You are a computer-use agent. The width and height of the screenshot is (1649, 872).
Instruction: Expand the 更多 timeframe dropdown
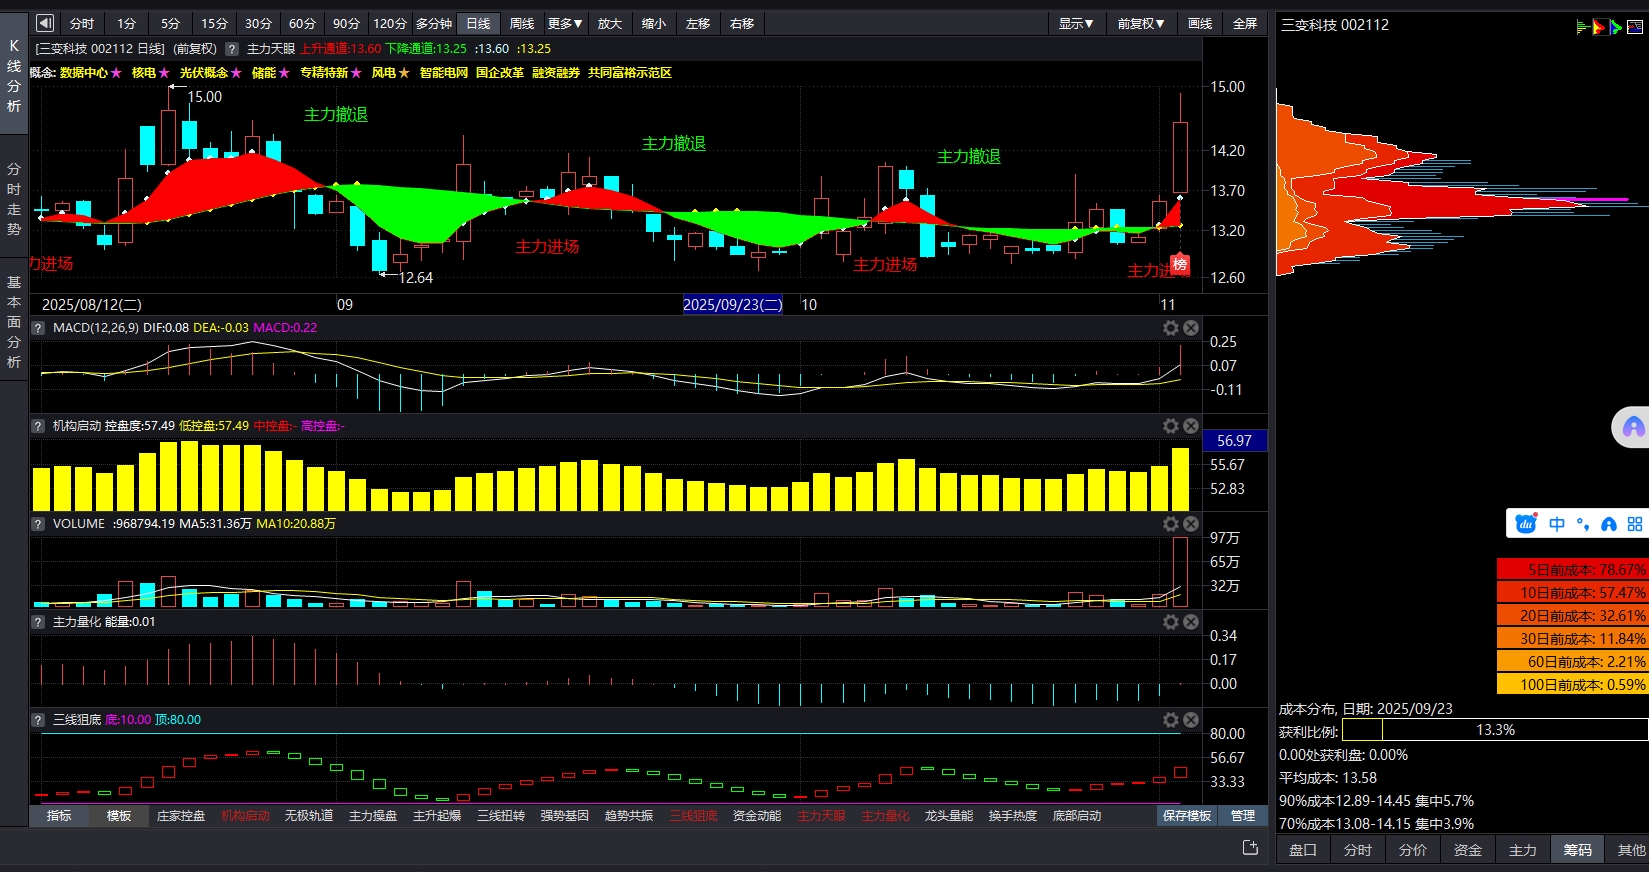coord(565,23)
